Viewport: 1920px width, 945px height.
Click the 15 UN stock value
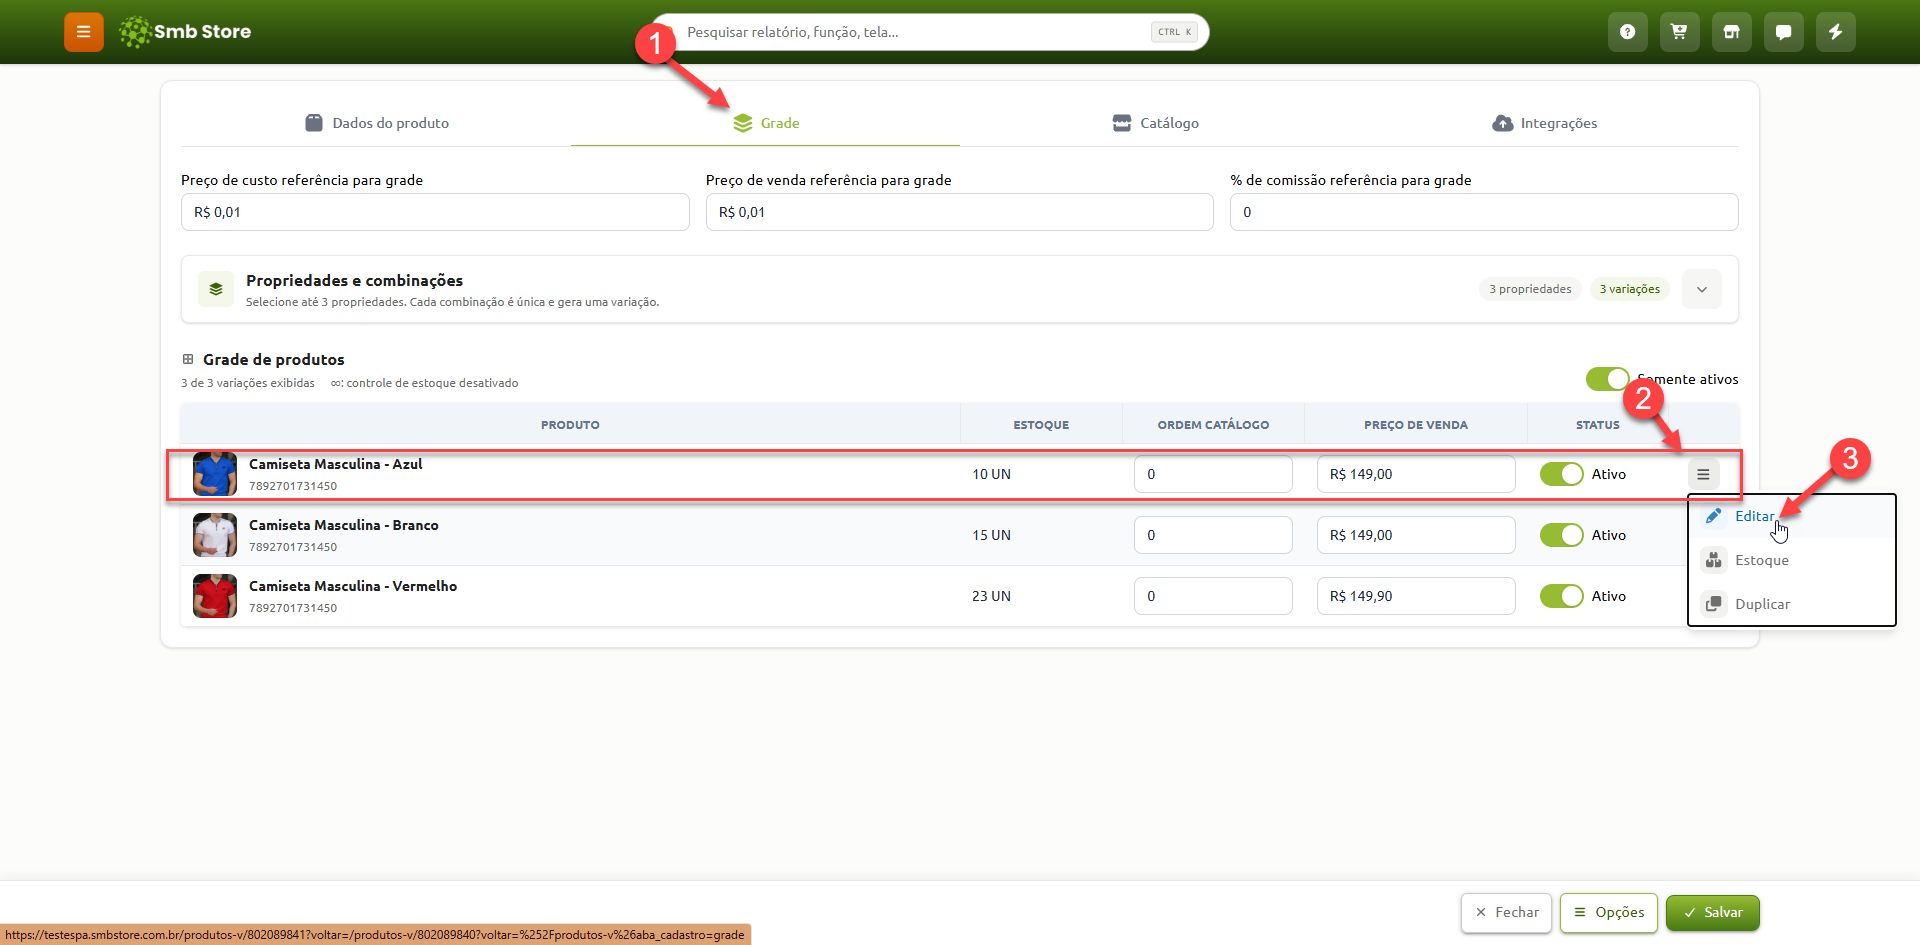(x=991, y=535)
